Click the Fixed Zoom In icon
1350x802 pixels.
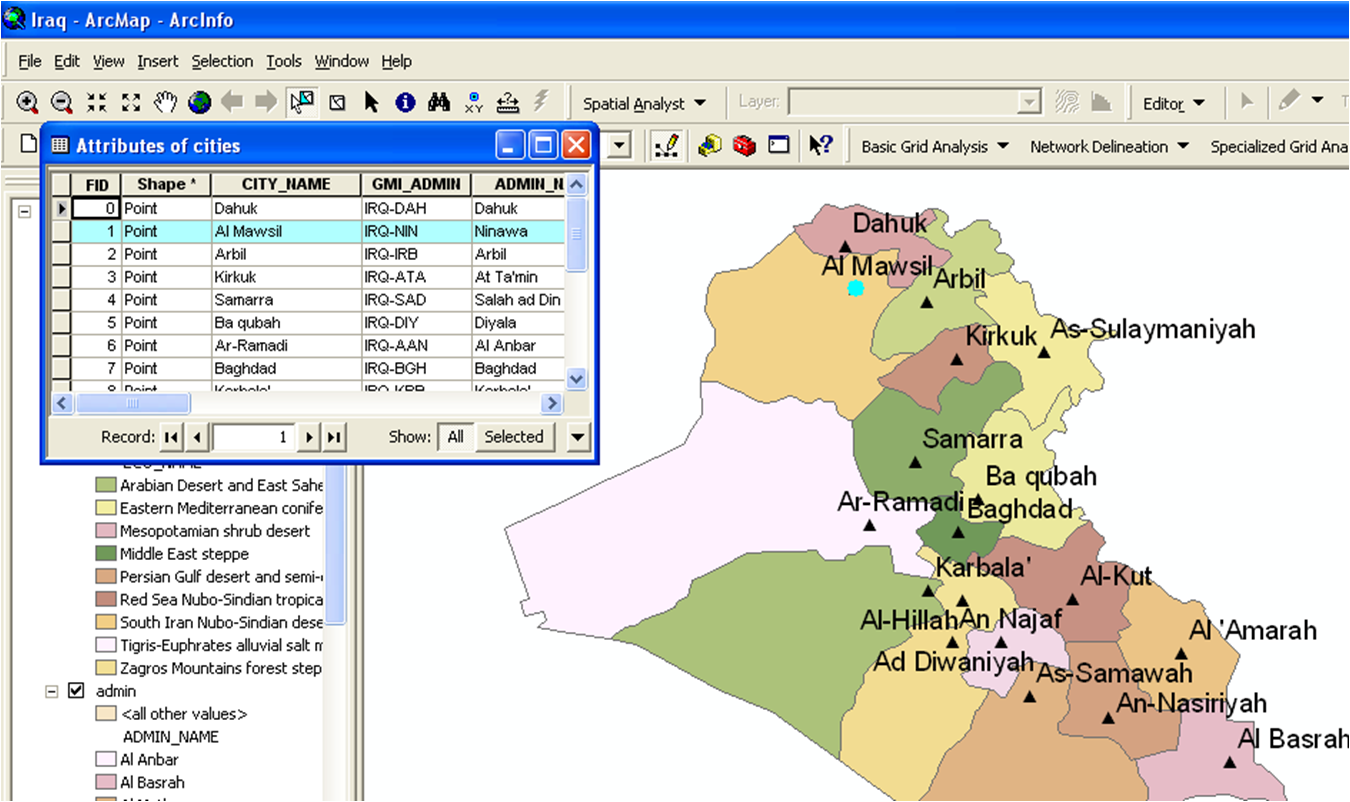tap(96, 102)
